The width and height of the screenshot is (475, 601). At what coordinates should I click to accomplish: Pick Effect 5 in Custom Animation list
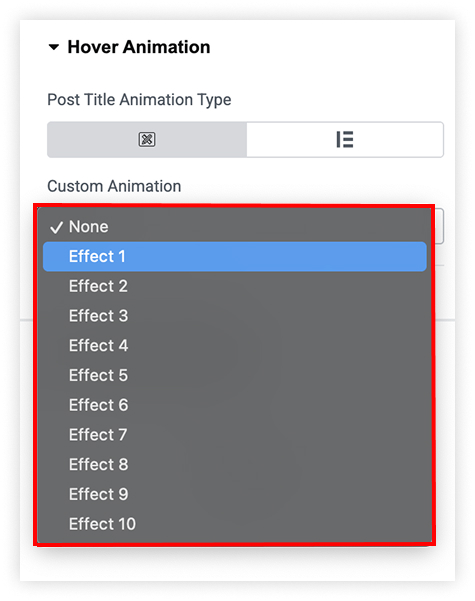tap(235, 375)
